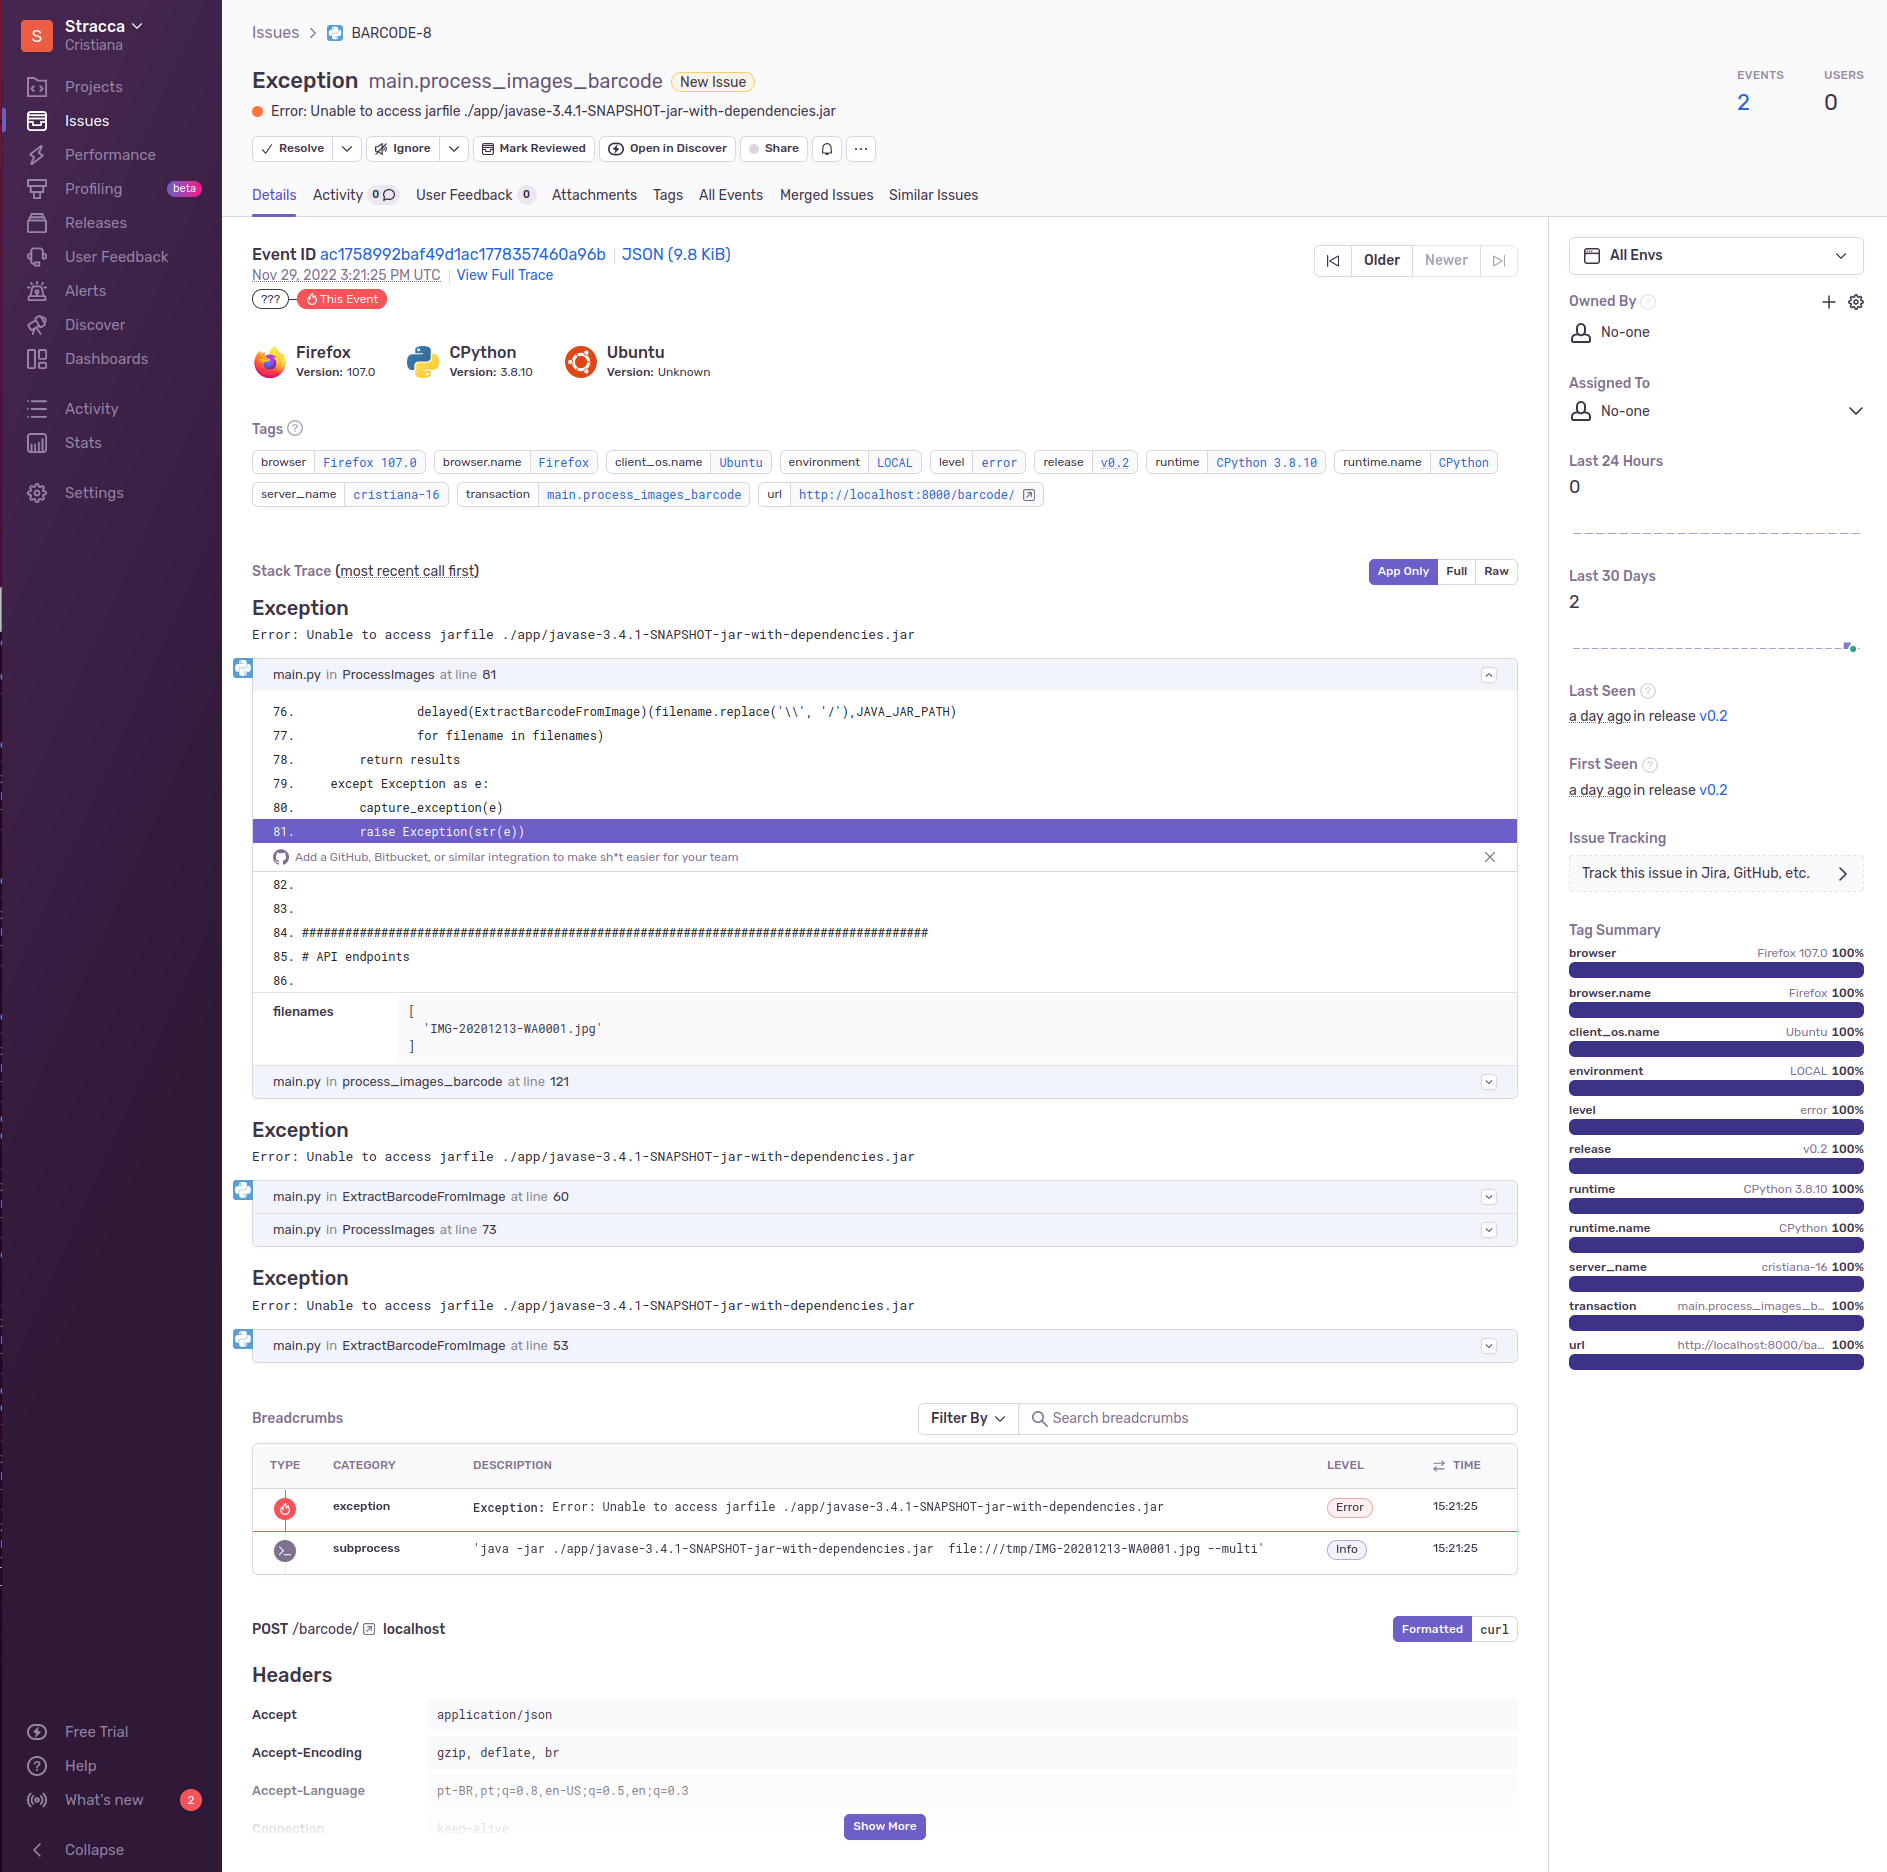Dismiss the GitHub integration hint banner
1887x1872 pixels.
pyautogui.click(x=1490, y=857)
